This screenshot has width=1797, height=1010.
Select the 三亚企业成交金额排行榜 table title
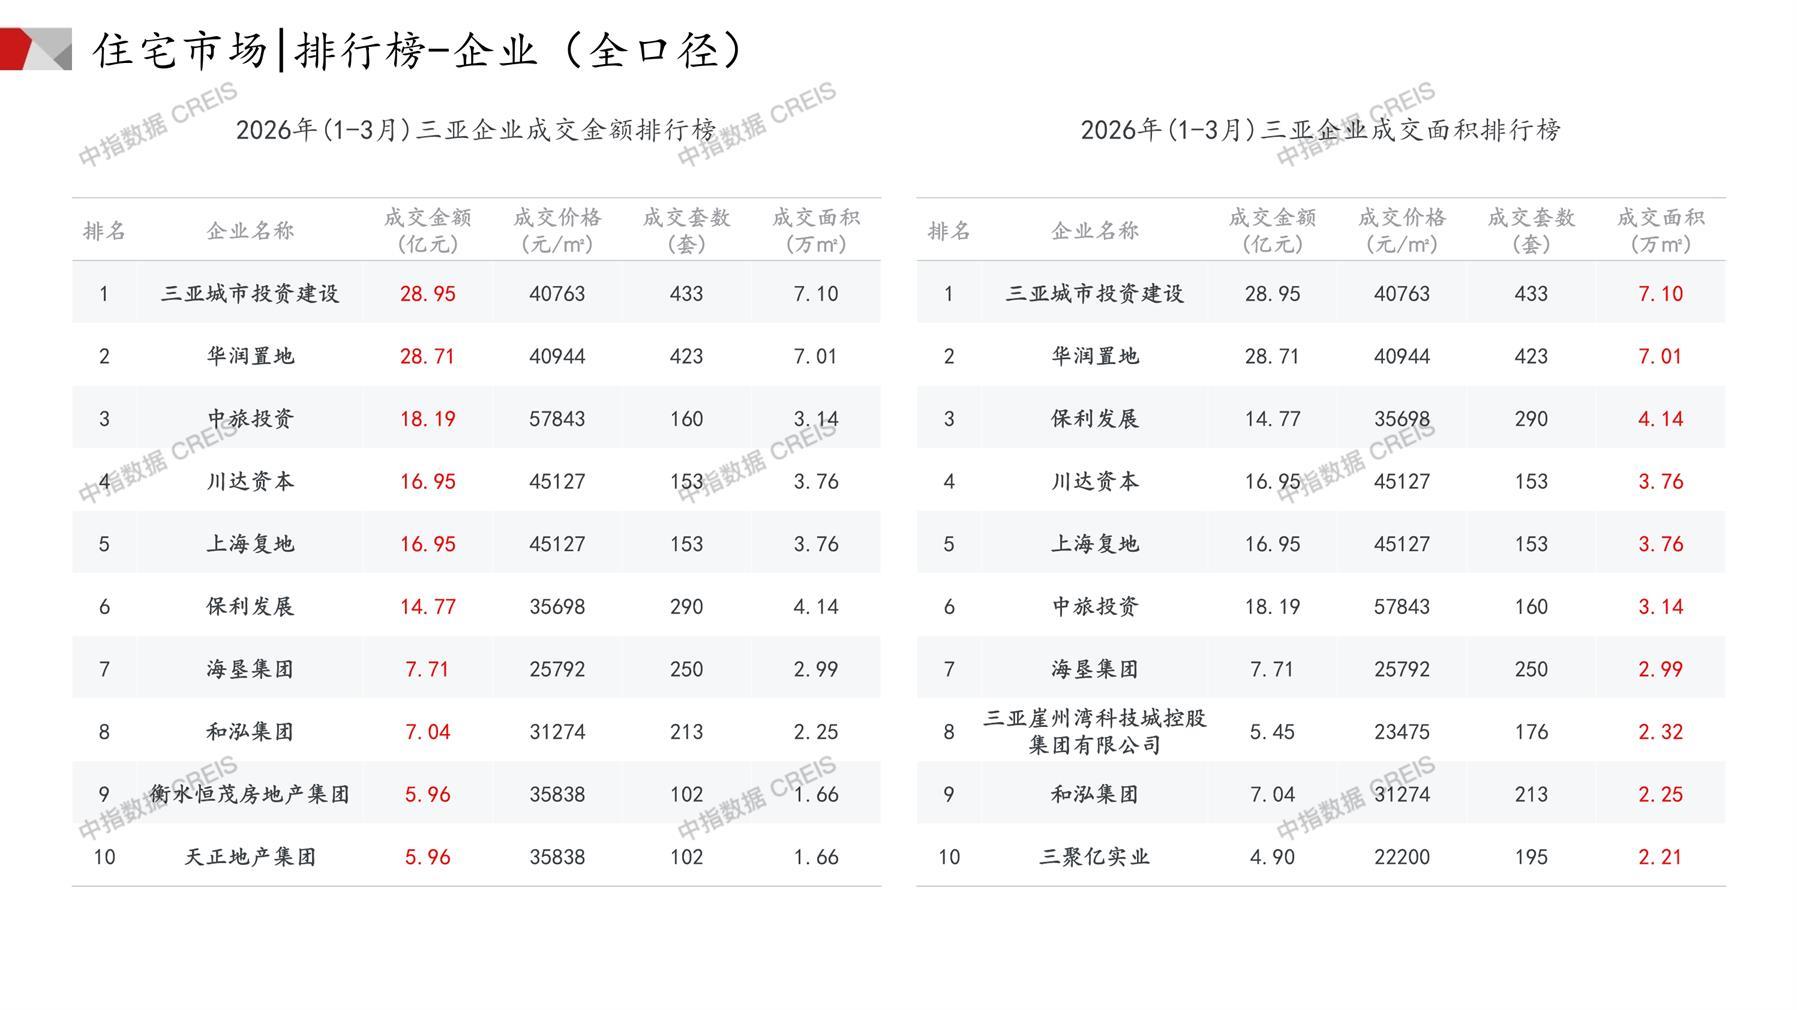(x=476, y=130)
